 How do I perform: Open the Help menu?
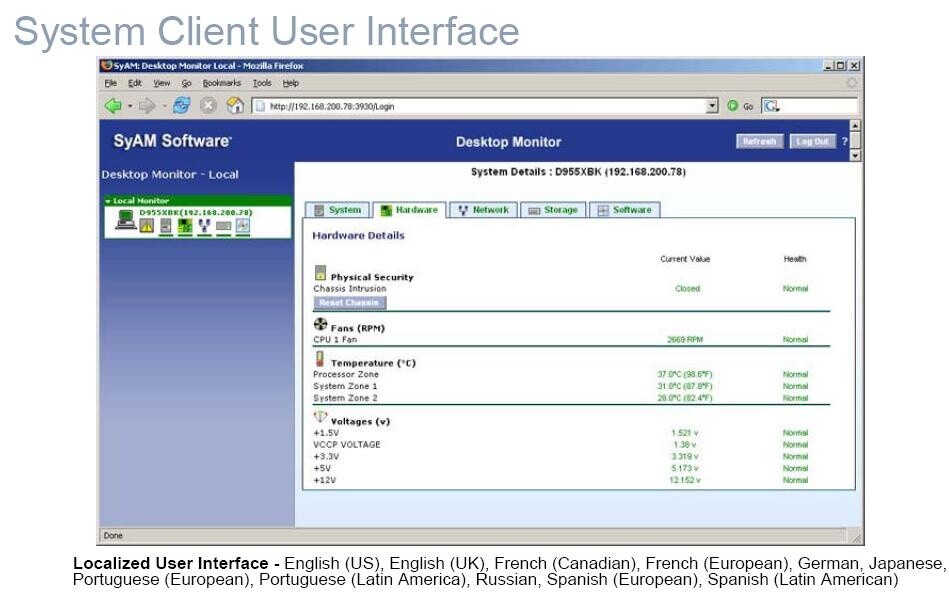point(291,83)
